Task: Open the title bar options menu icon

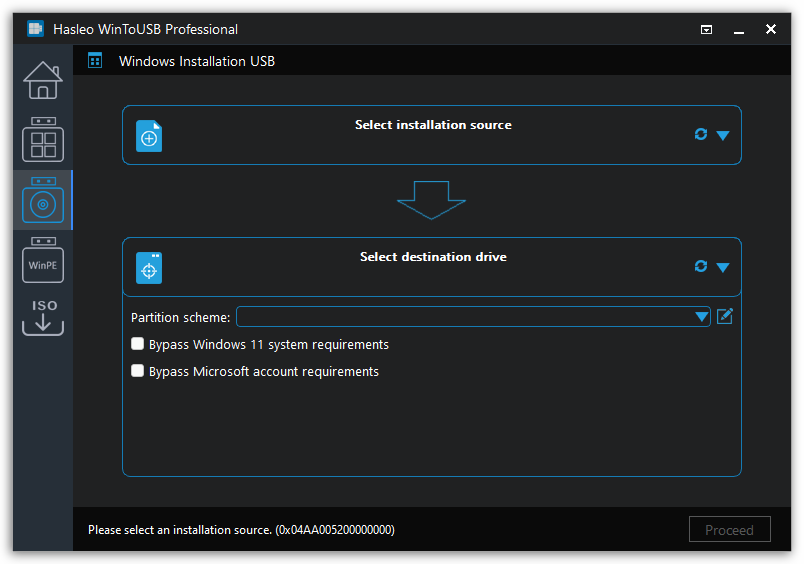Action: coord(706,30)
